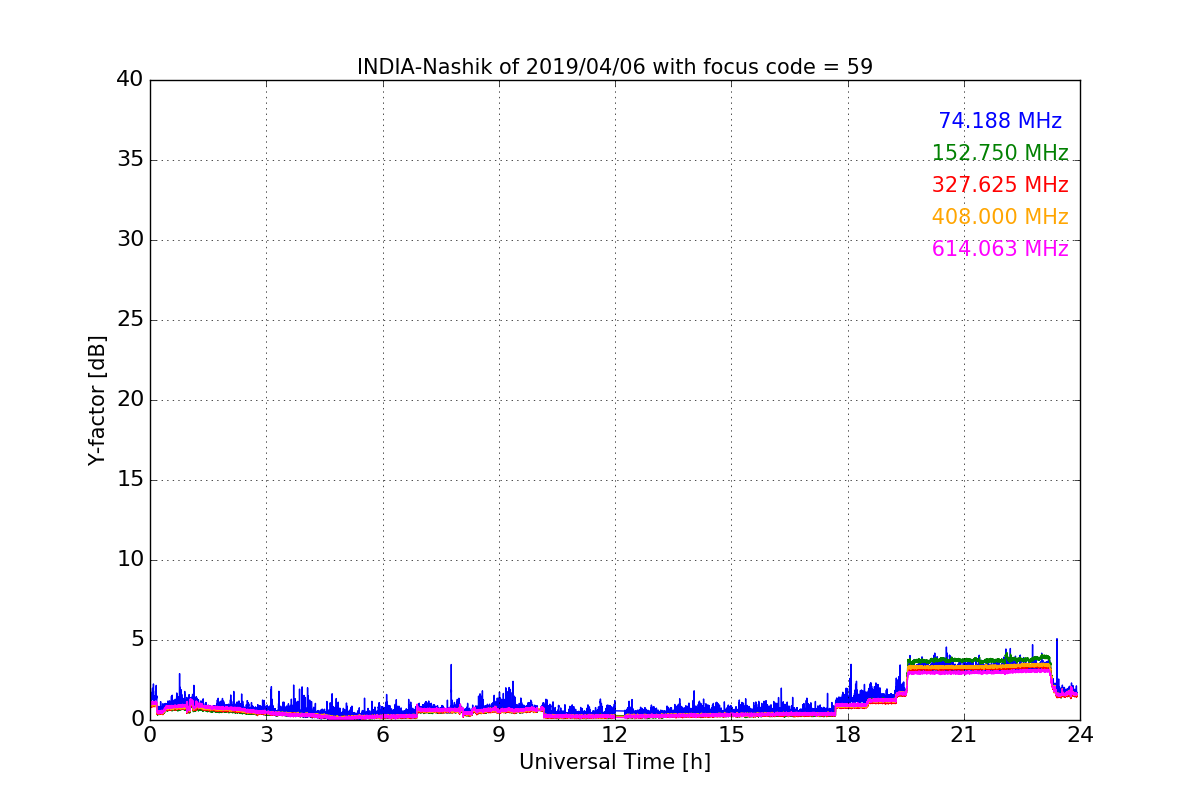This screenshot has height=800, width=1200.
Task: Click x-axis tick label 21
Action: (964, 735)
